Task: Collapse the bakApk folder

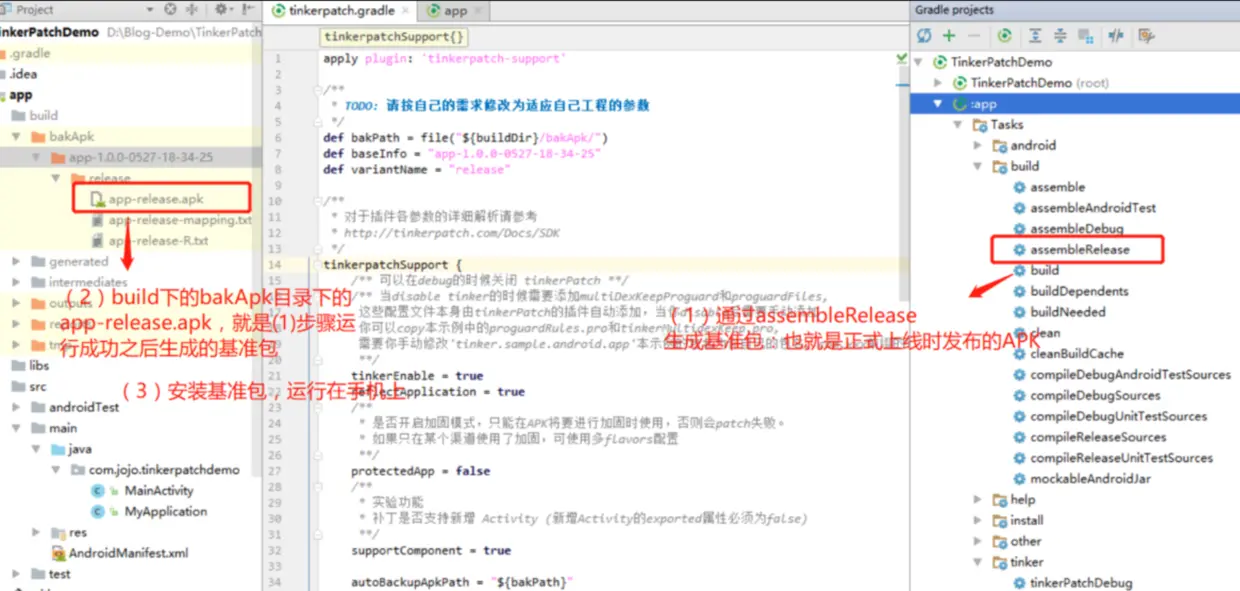Action: pyautogui.click(x=15, y=136)
